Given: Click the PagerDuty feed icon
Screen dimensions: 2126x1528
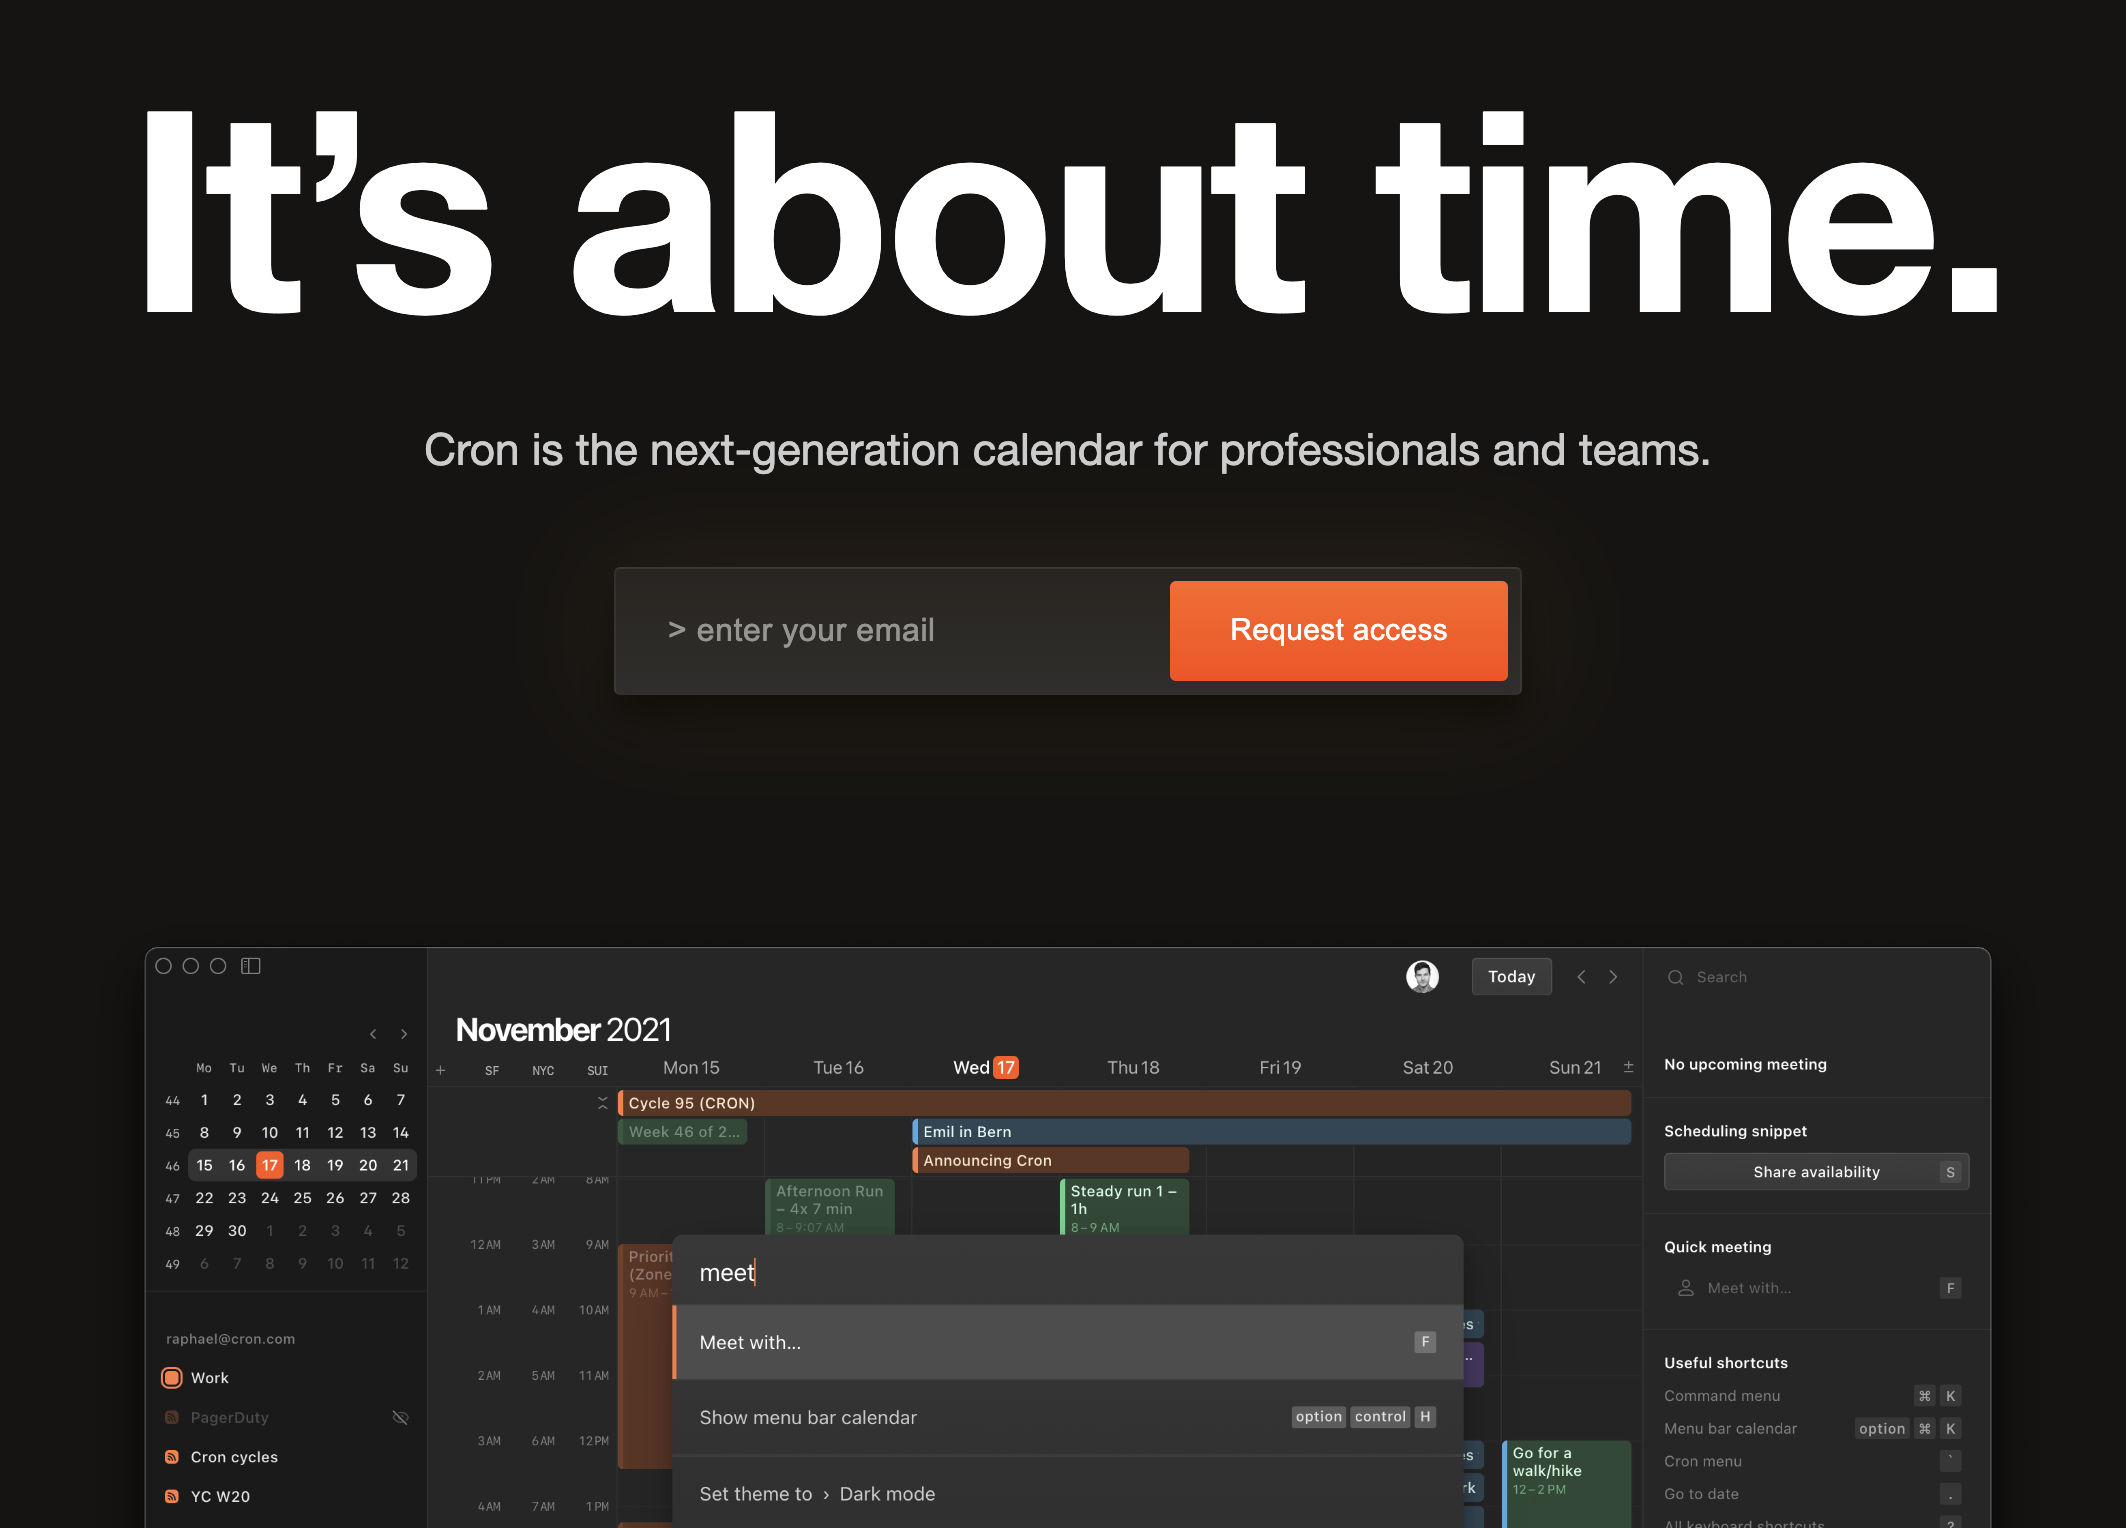Looking at the screenshot, I should (x=171, y=1417).
